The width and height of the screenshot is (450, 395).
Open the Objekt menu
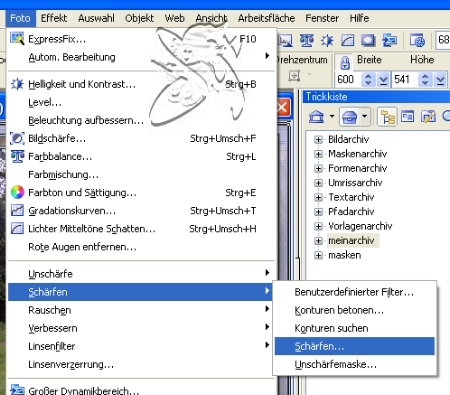point(139,18)
